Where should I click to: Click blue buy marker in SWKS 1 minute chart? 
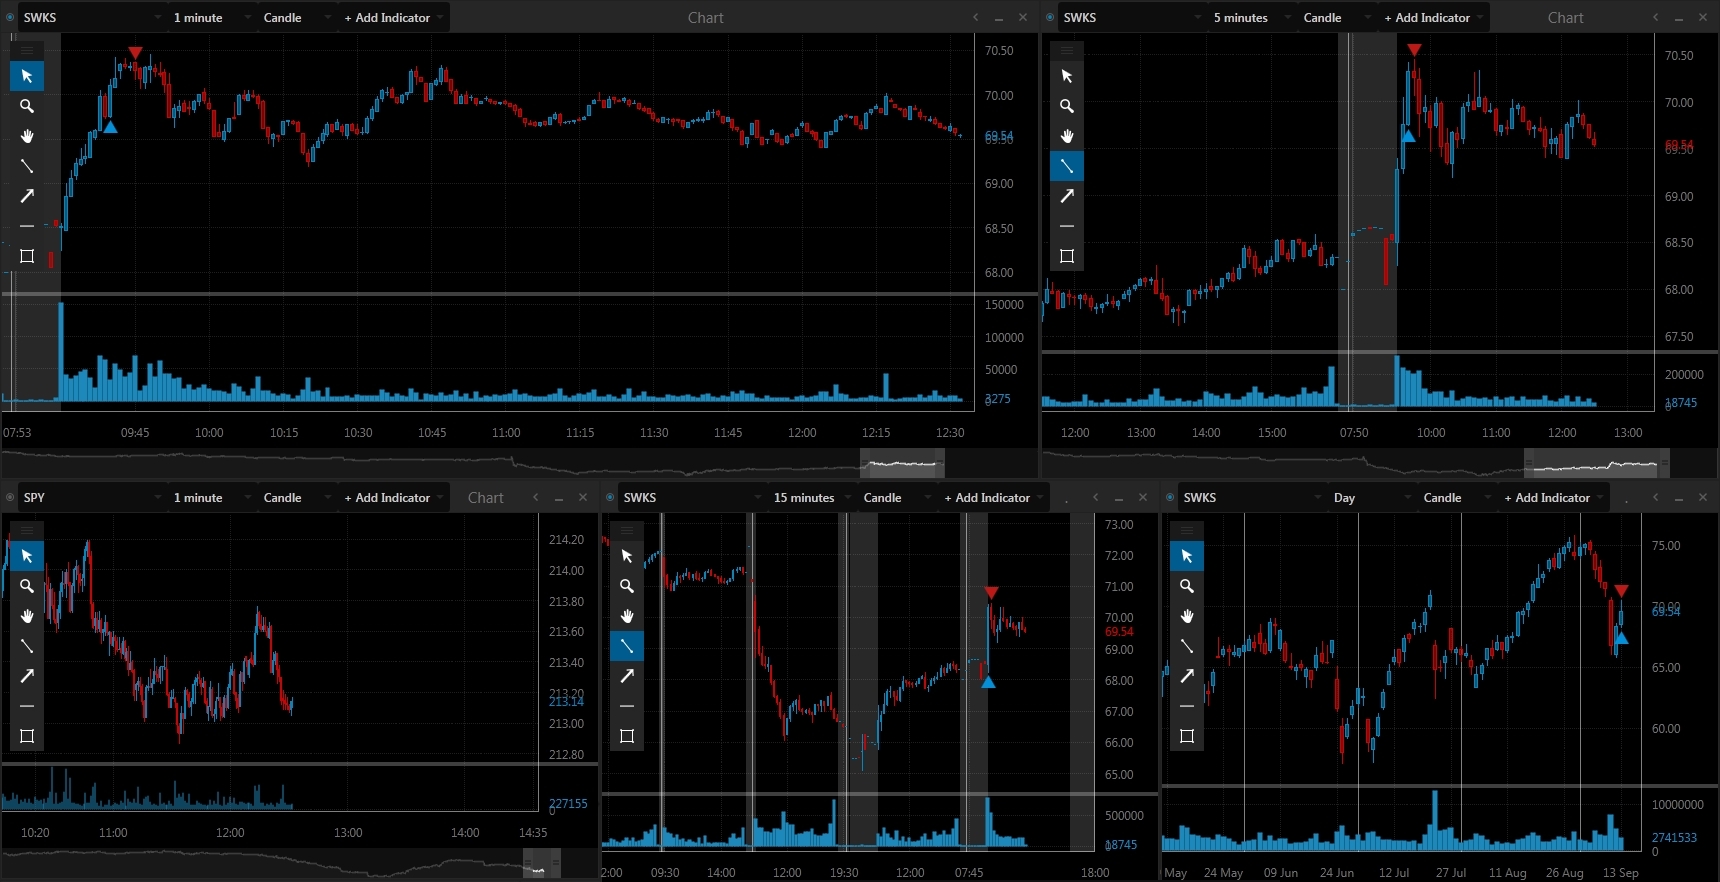point(110,127)
